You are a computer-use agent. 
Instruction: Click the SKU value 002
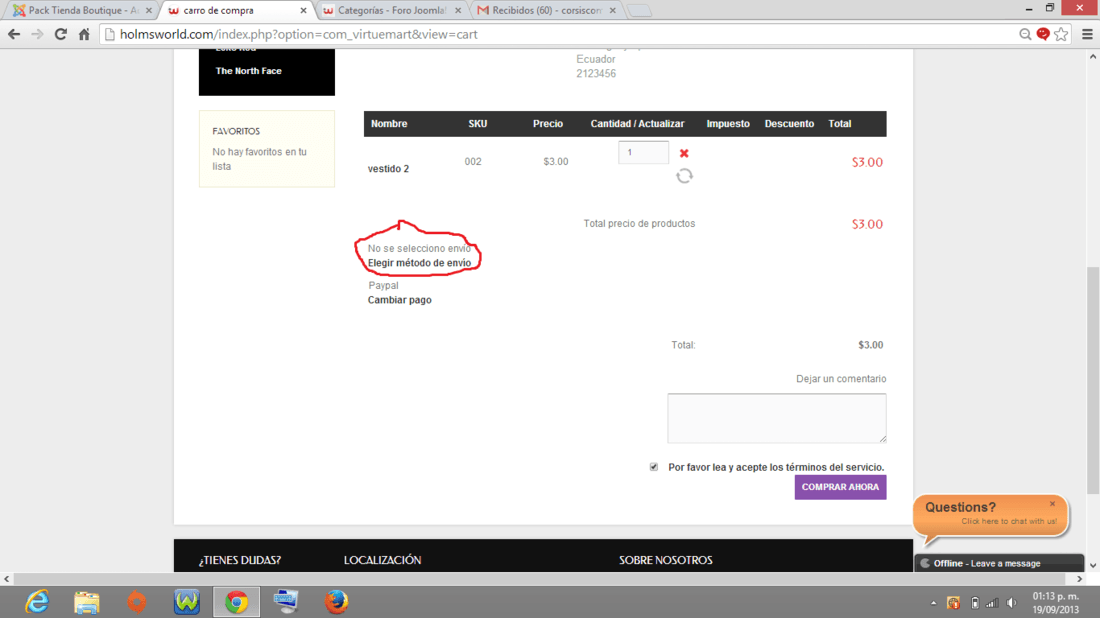click(473, 161)
